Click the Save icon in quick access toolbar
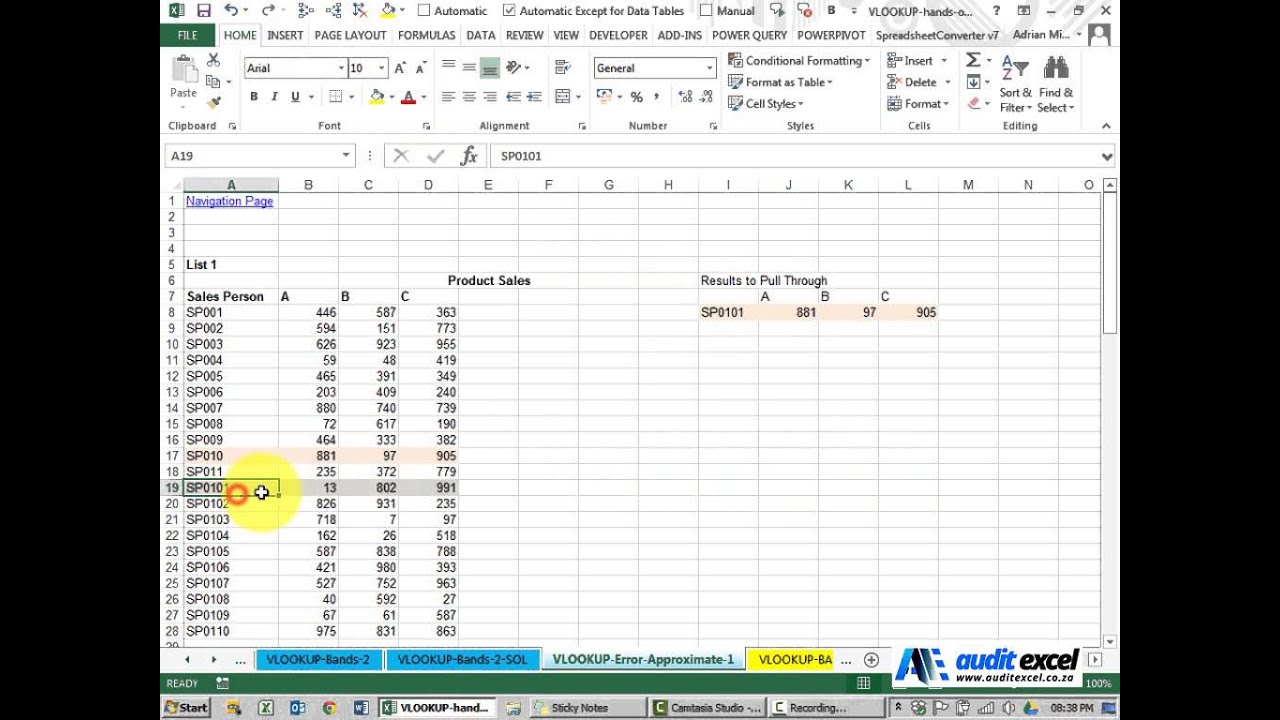This screenshot has width=1280, height=720. tap(204, 10)
